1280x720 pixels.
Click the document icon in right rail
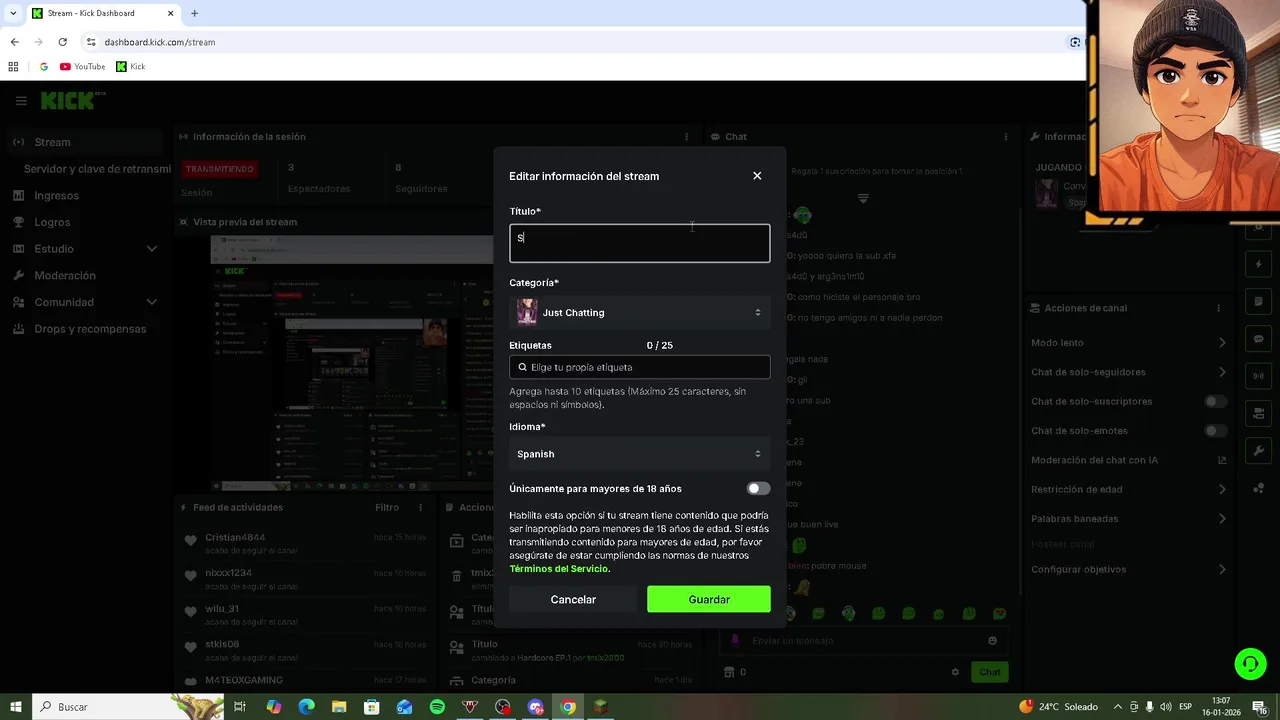(1259, 302)
